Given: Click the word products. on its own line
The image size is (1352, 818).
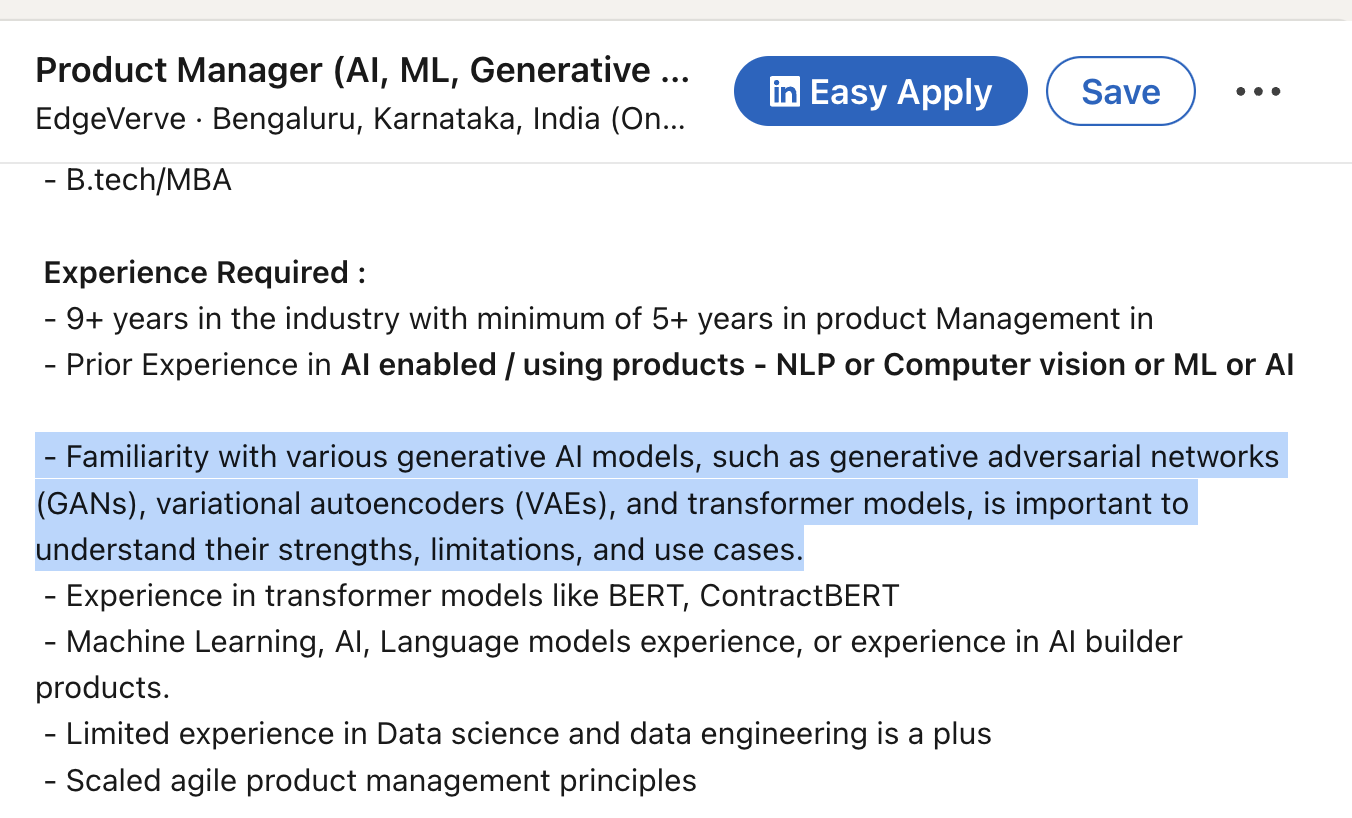Looking at the screenshot, I should (x=103, y=688).
